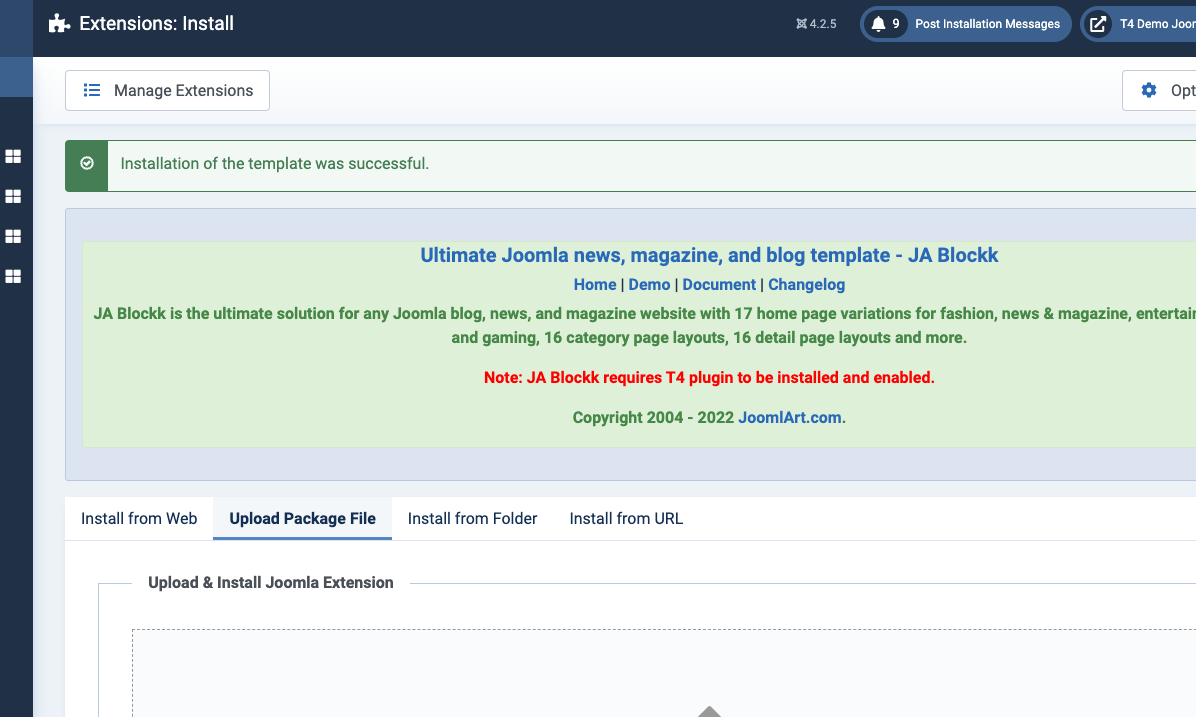This screenshot has height=717, width=1196.
Task: Switch to the Install from Web tab
Action: (x=139, y=518)
